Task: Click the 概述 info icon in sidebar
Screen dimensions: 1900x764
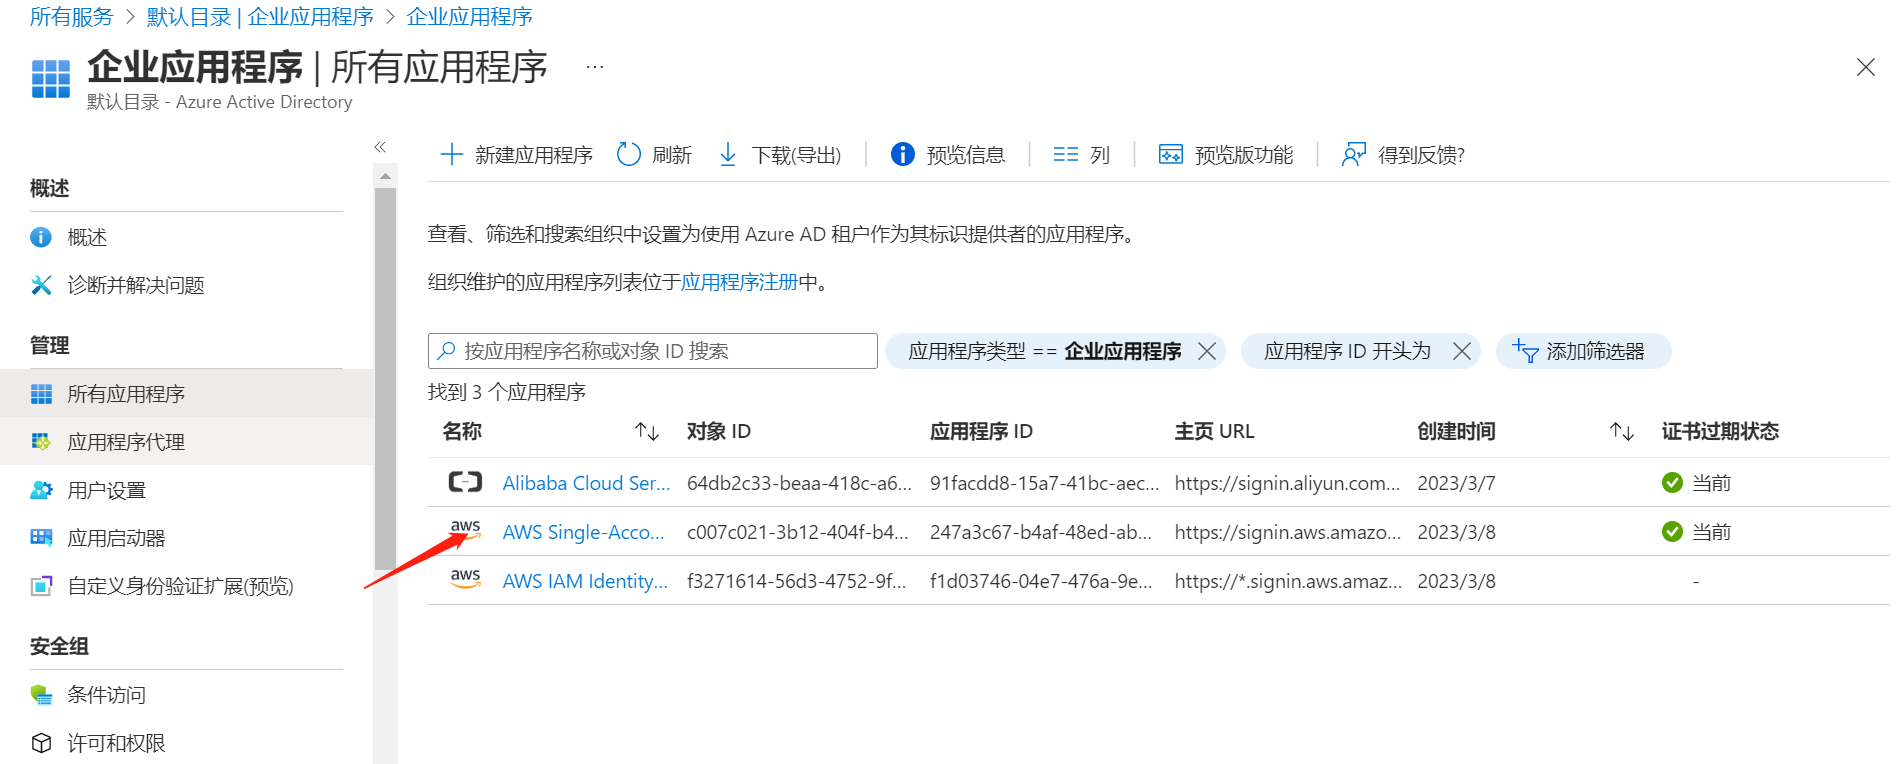Action: pos(41,237)
